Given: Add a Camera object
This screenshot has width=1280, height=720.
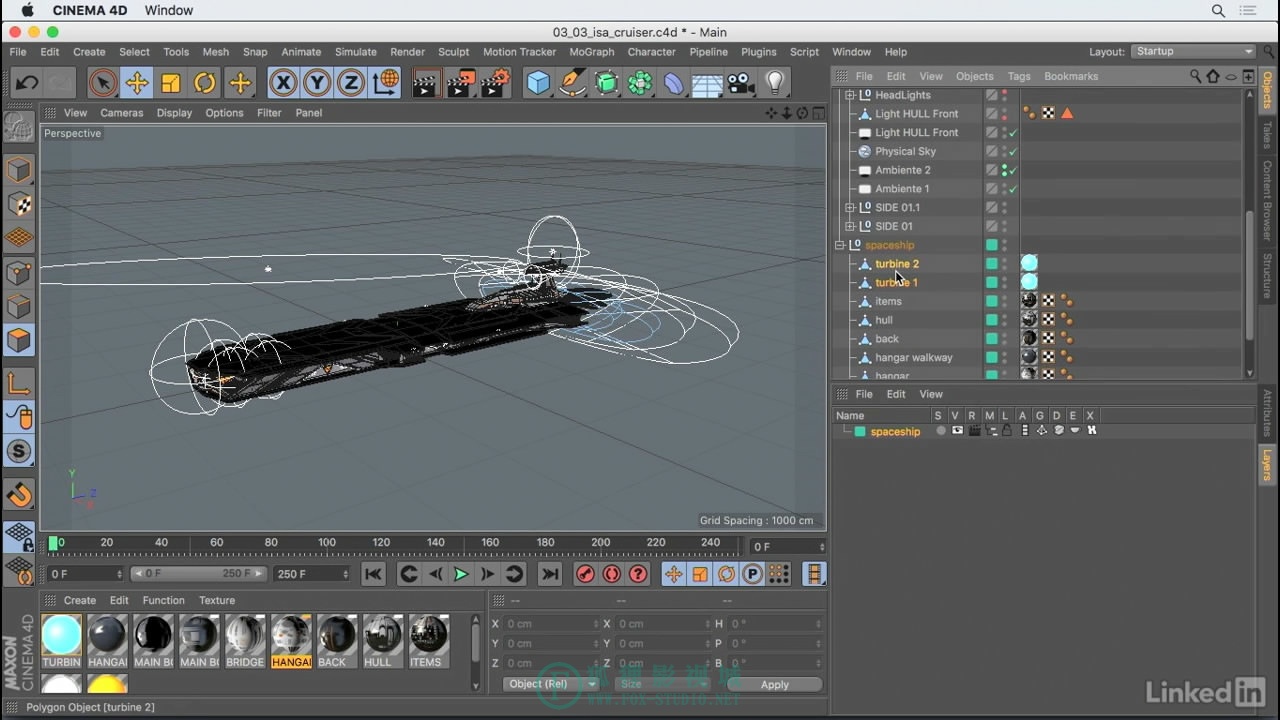Looking at the screenshot, I should coord(741,83).
